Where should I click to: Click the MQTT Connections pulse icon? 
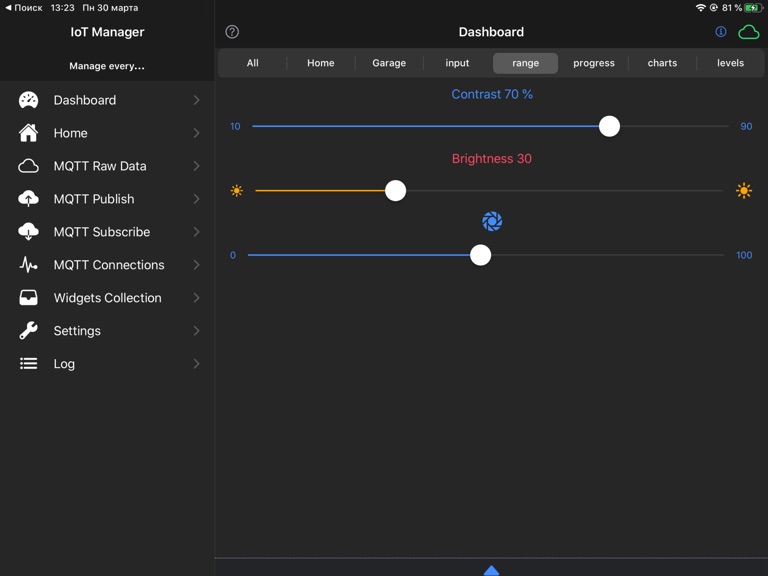tap(28, 265)
